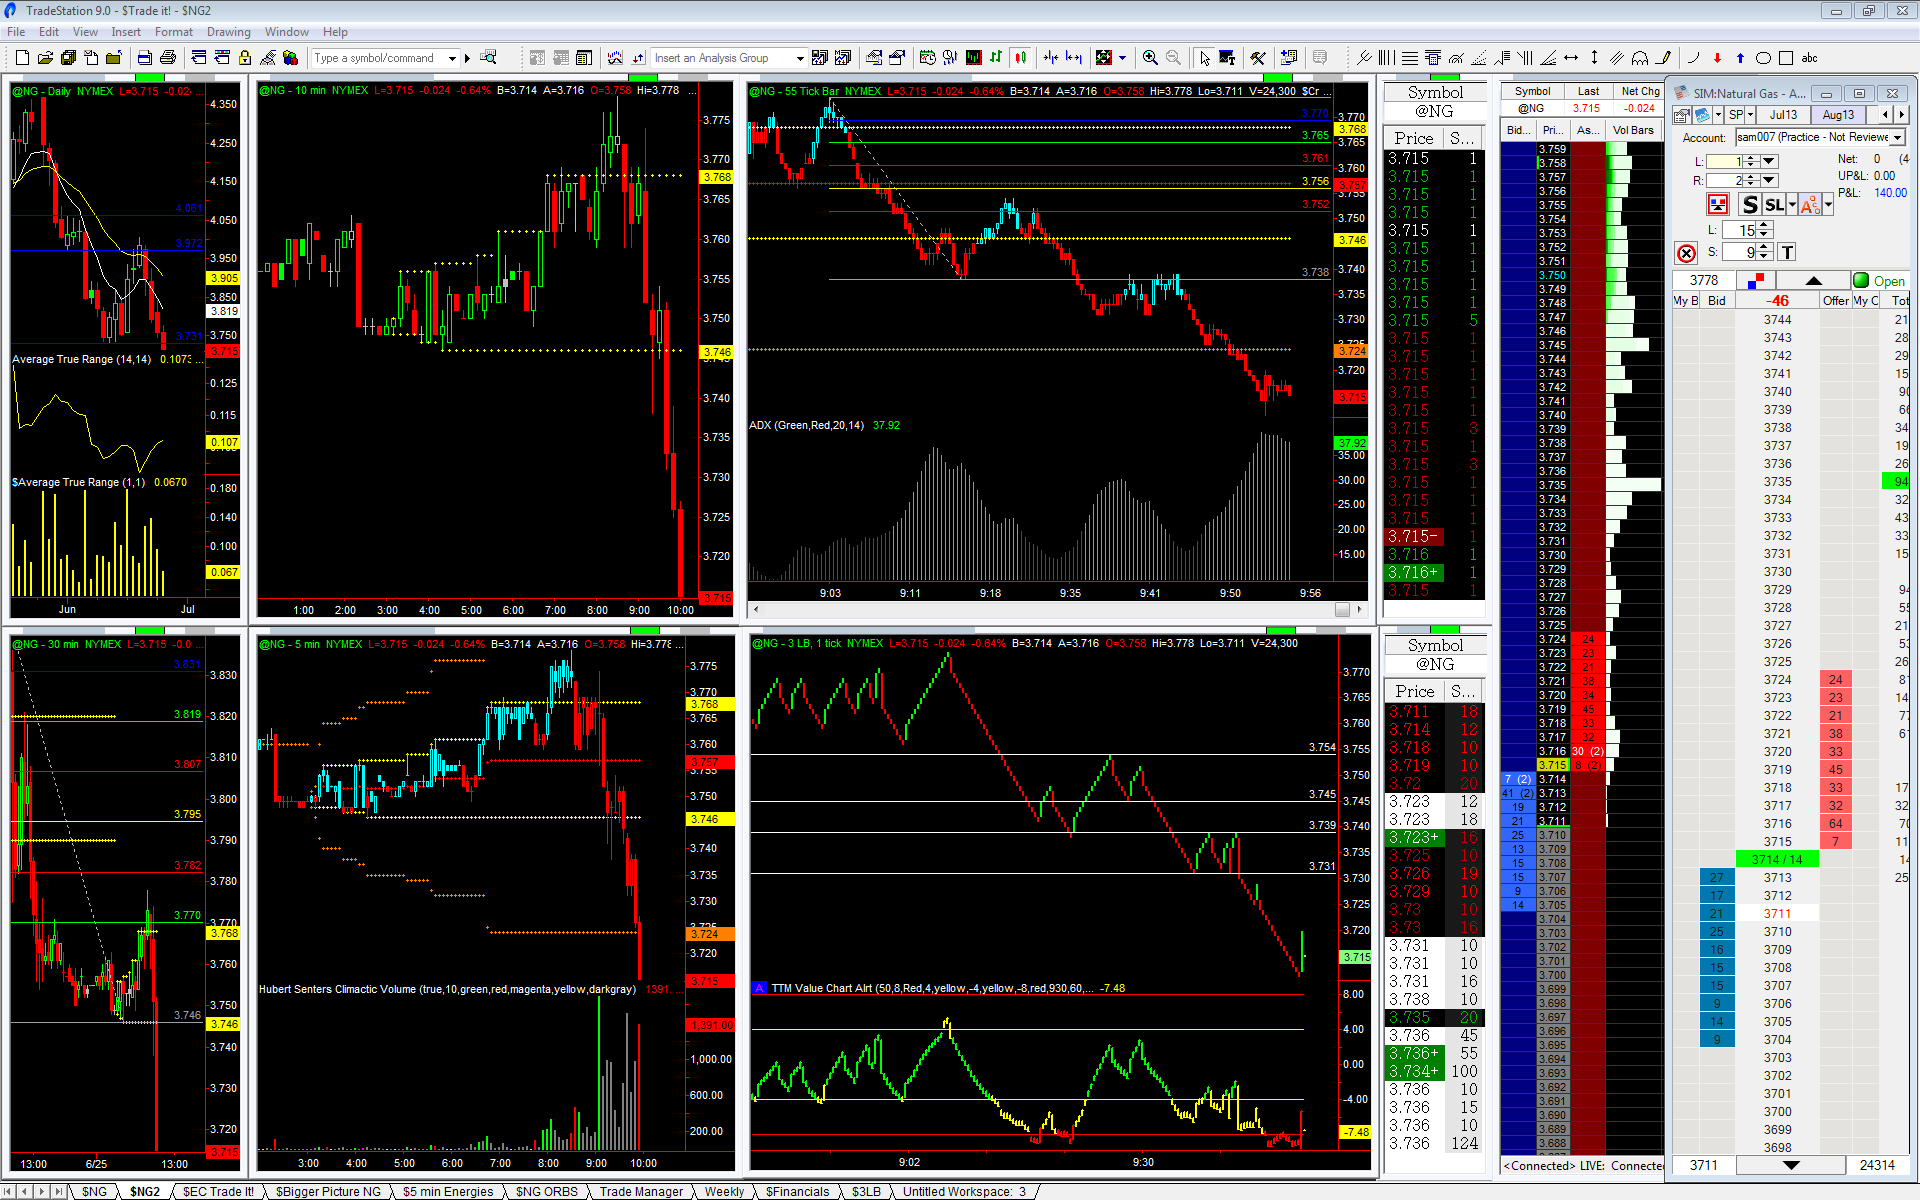Open the Insert menu
This screenshot has width=1920, height=1200.
click(126, 32)
